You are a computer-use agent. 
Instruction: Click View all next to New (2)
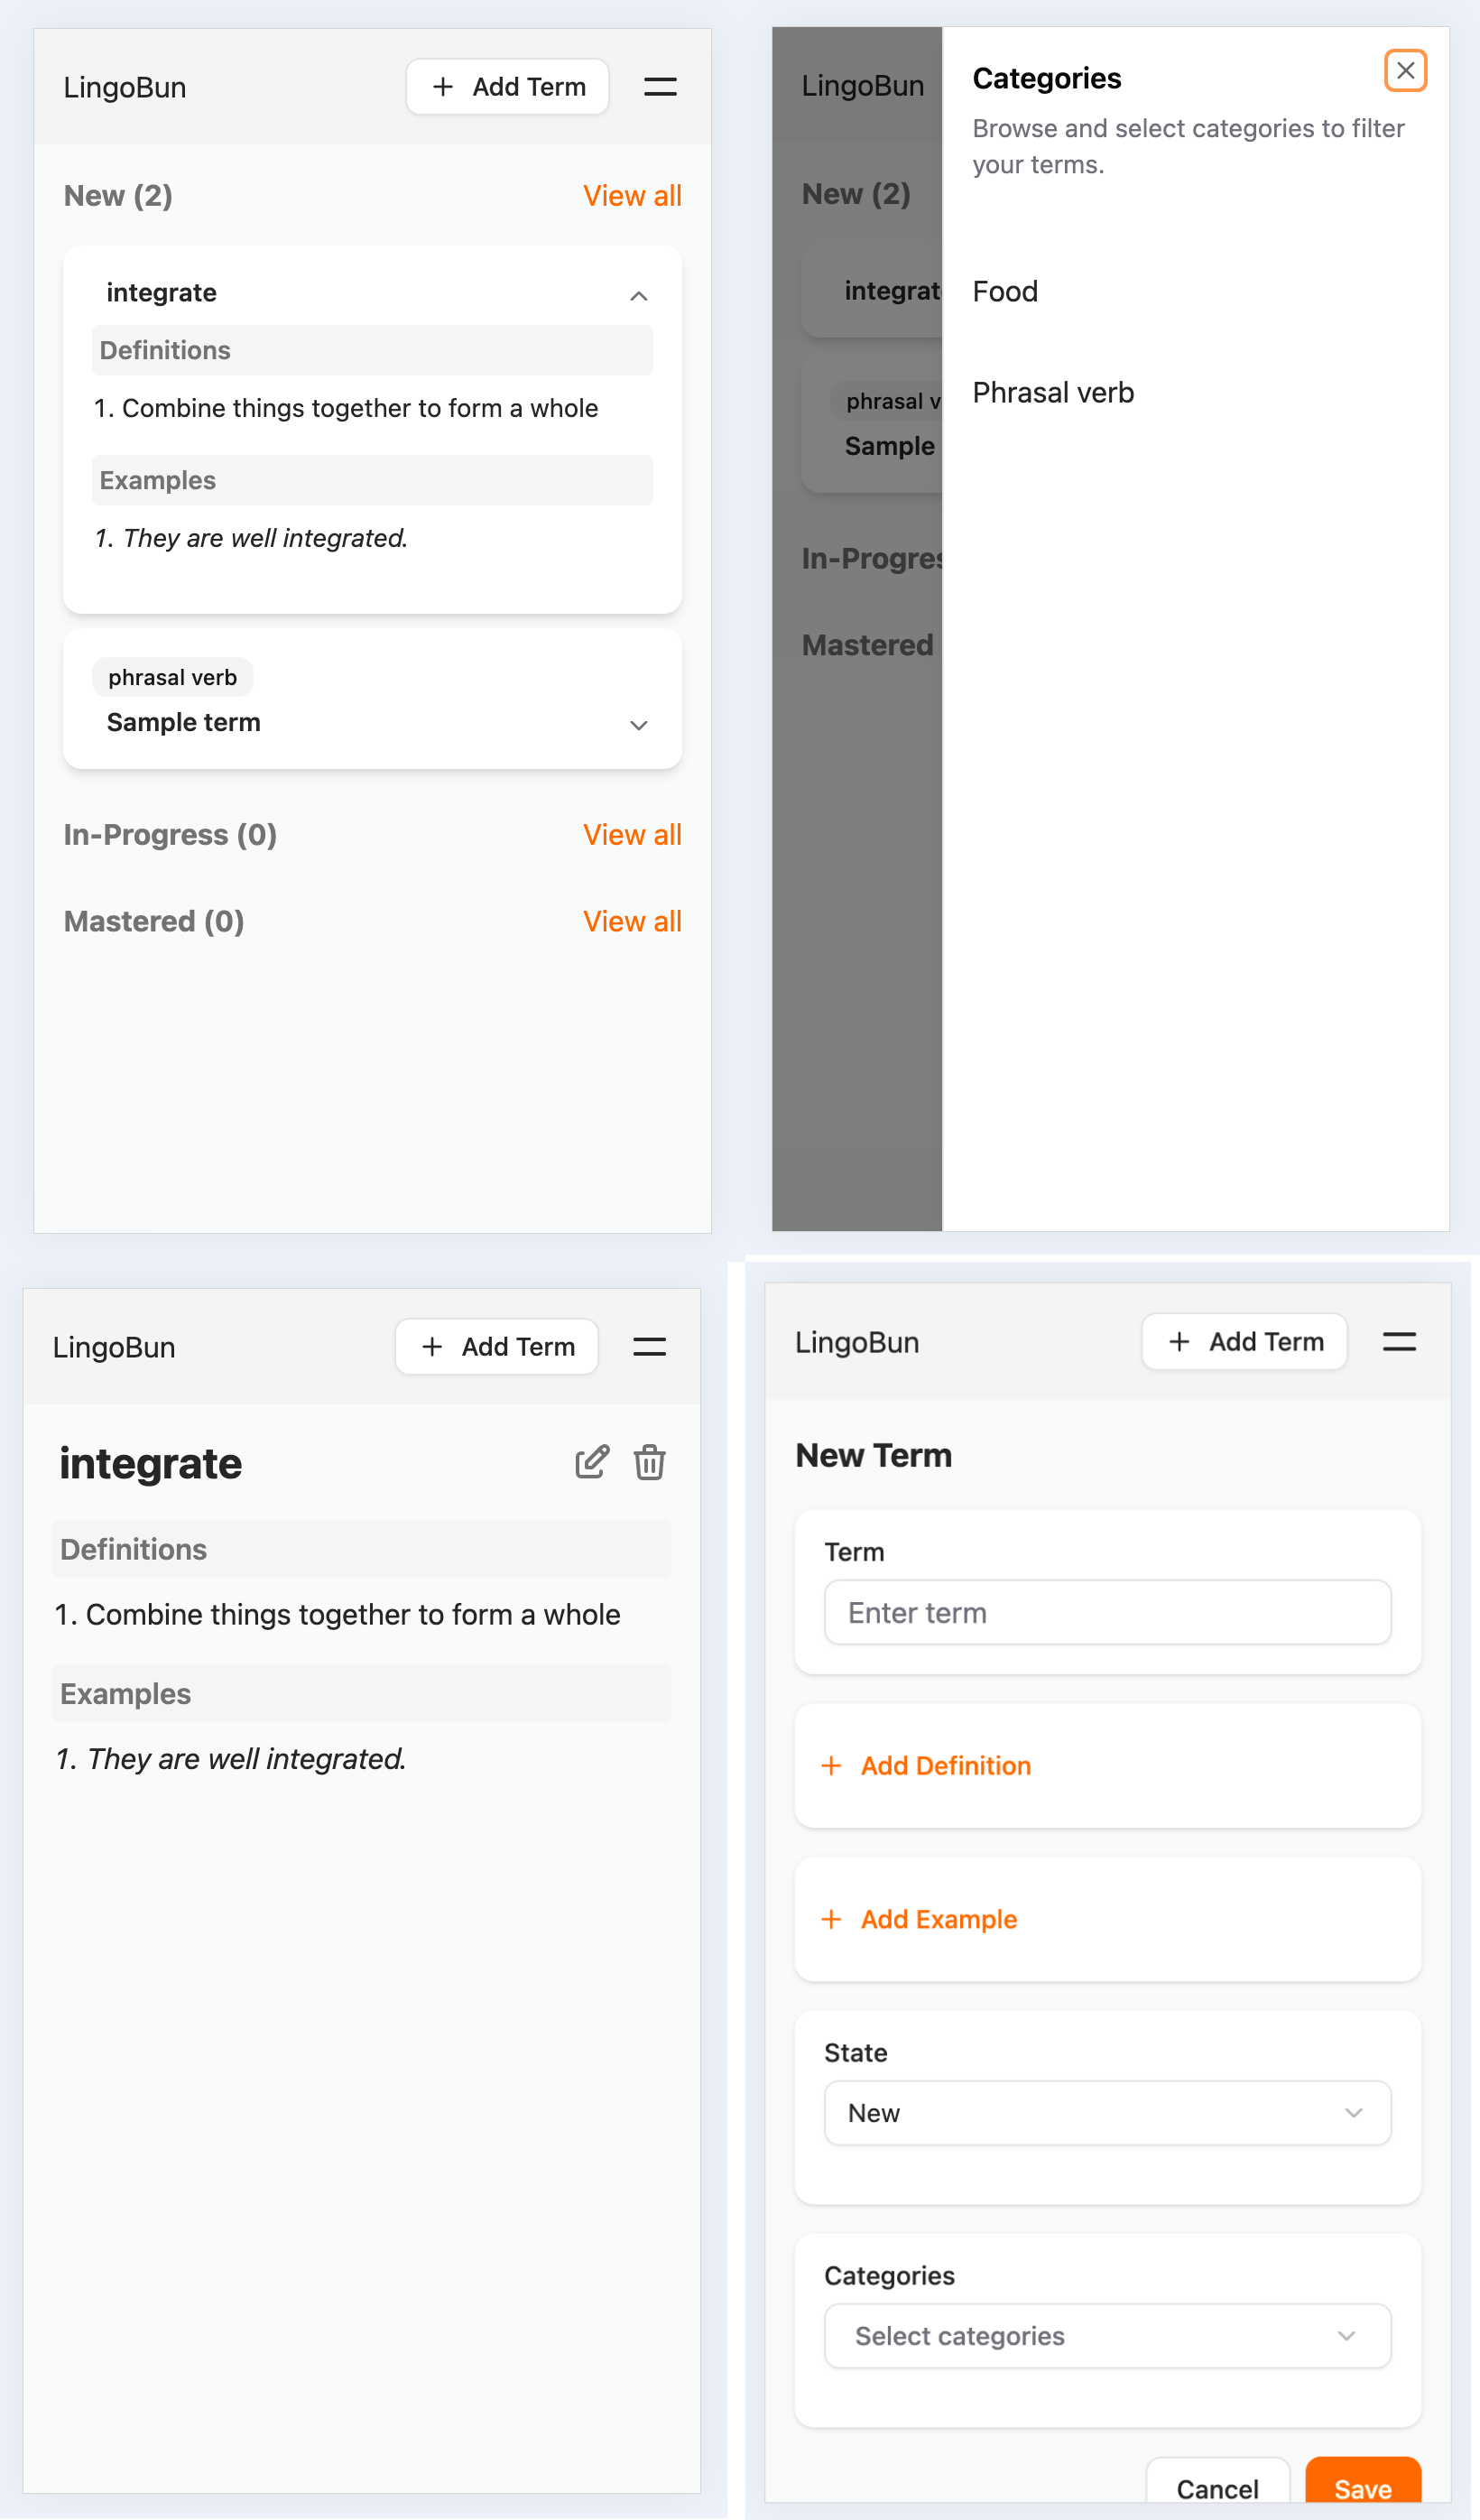pyautogui.click(x=632, y=196)
